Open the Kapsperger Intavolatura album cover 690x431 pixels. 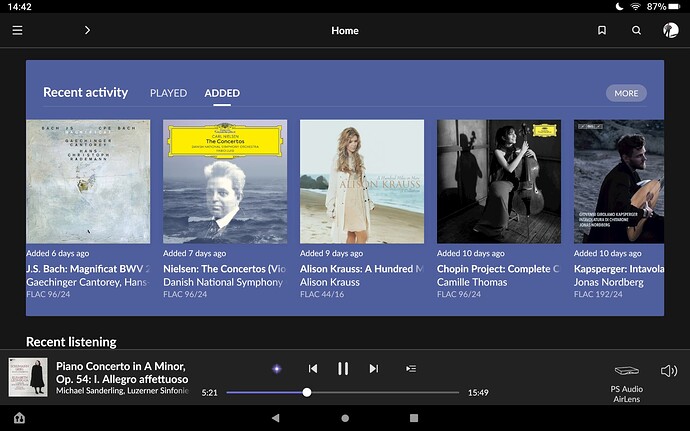(619, 181)
